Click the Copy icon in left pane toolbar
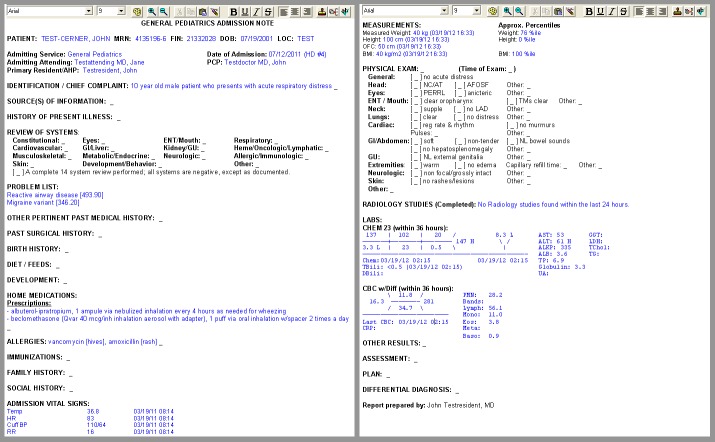Screen dimensions: 715x442 click(191, 12)
